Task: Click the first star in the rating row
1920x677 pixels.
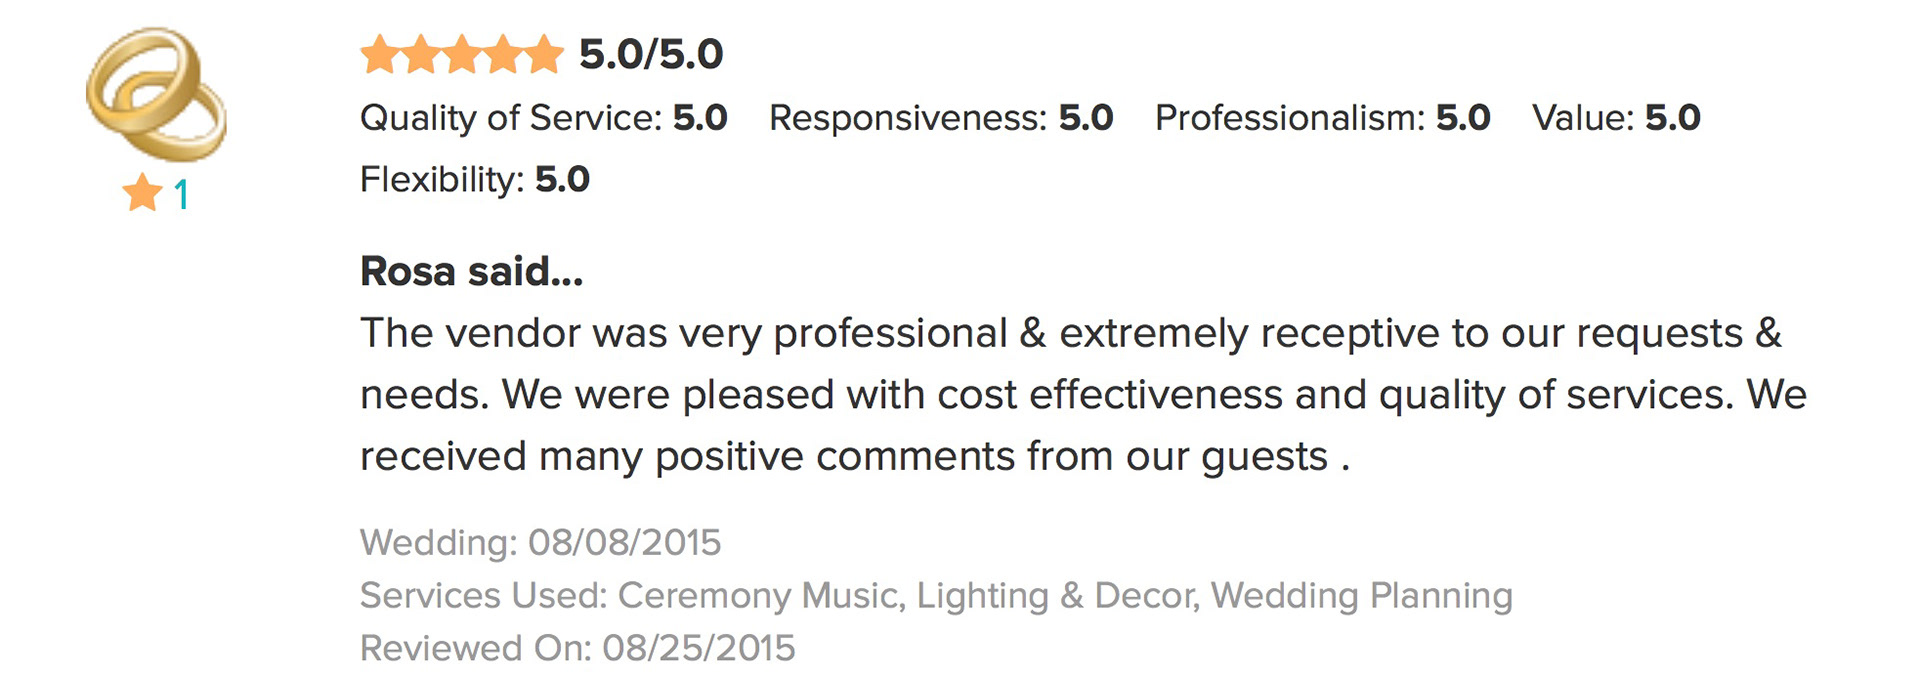Action: [380, 55]
